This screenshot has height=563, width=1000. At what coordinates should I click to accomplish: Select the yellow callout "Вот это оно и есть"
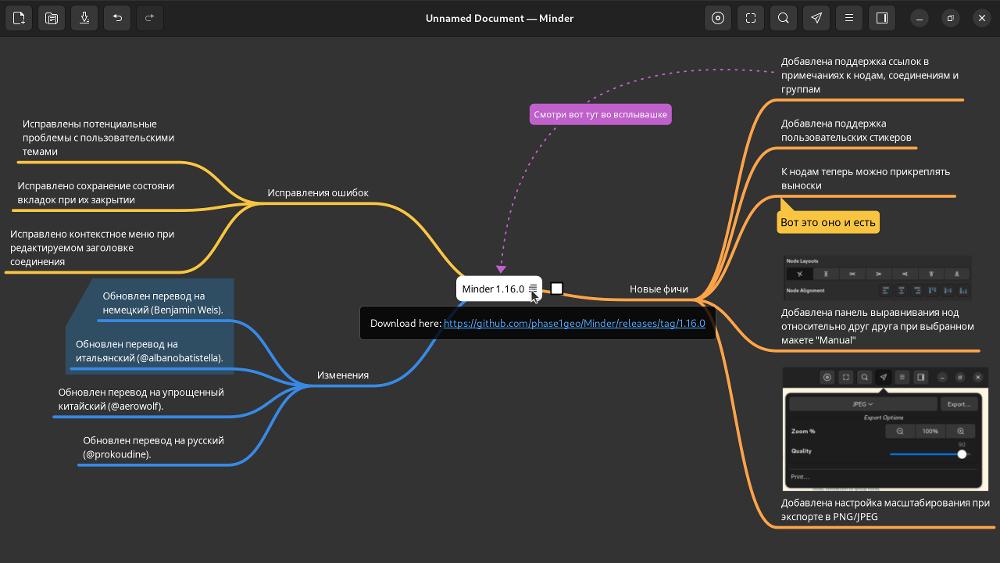click(x=828, y=222)
